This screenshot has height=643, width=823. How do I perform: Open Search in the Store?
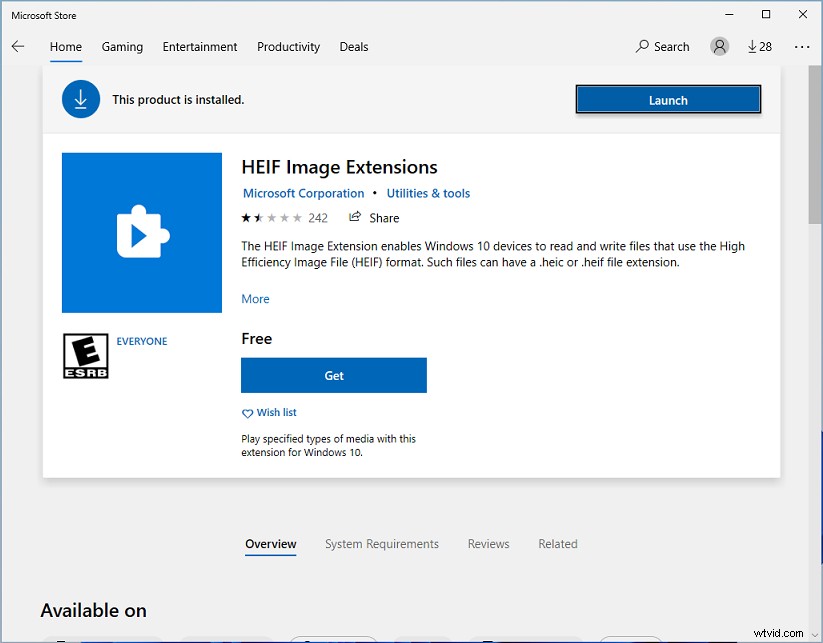click(662, 46)
